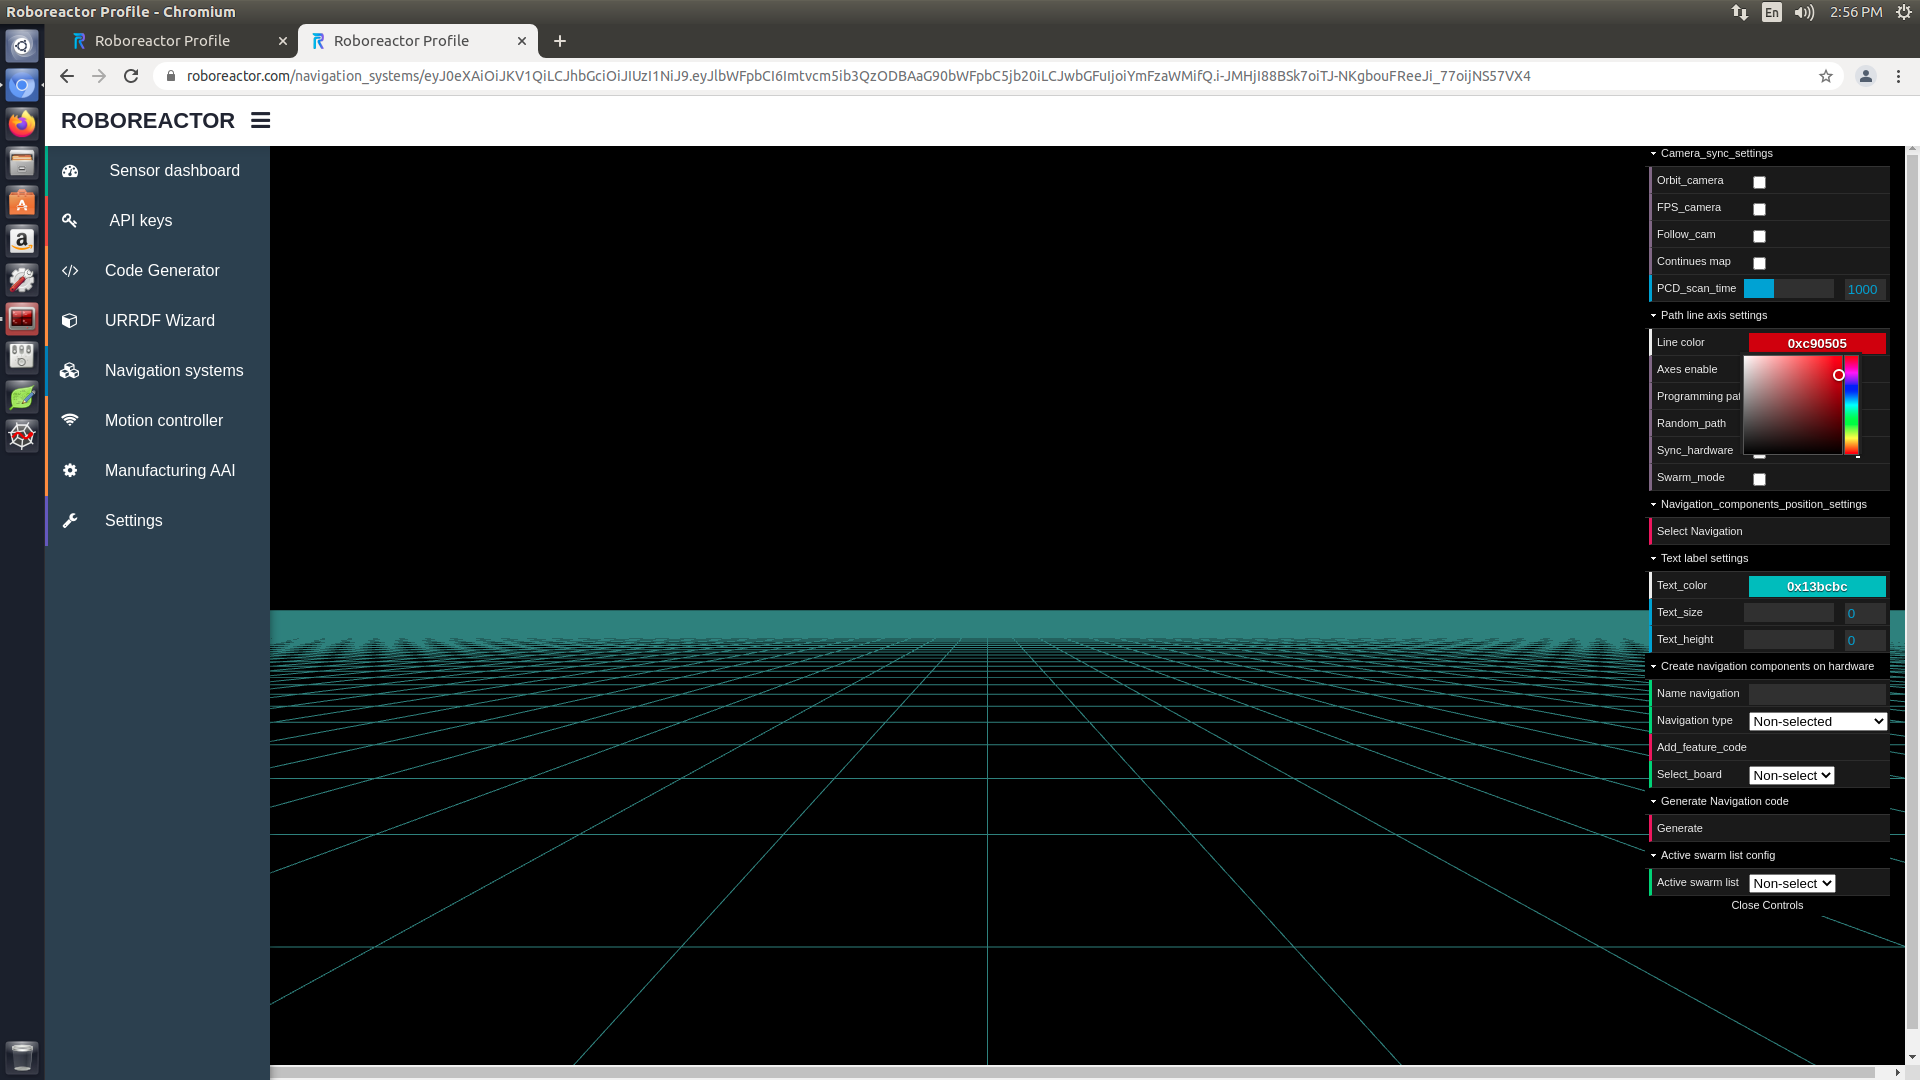Click Close Controls
Viewport: 1920px width, 1080px height.
click(1767, 905)
